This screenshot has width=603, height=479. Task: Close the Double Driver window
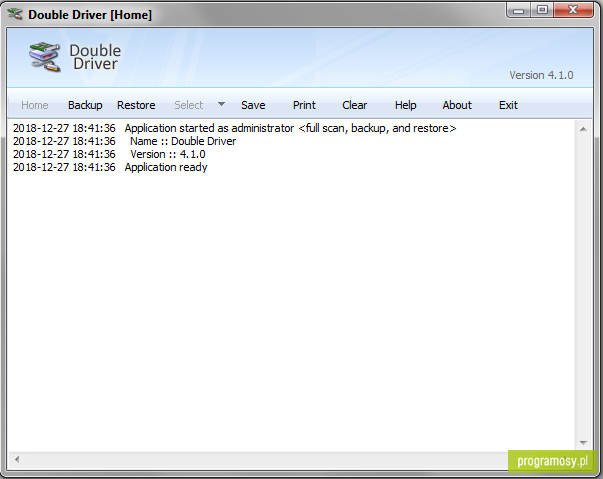point(573,10)
